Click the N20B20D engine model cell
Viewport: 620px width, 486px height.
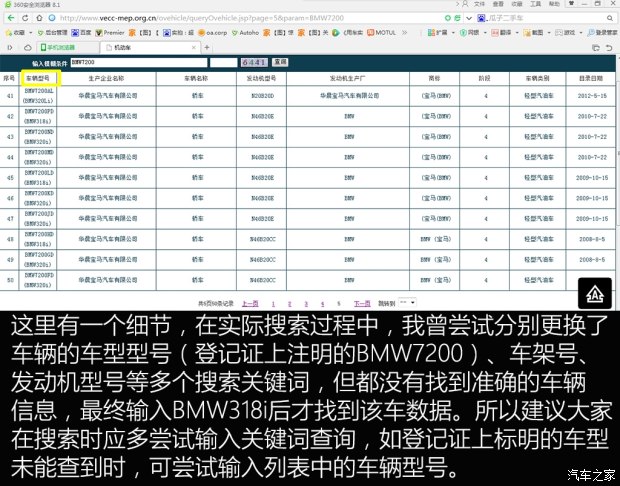tap(262, 96)
